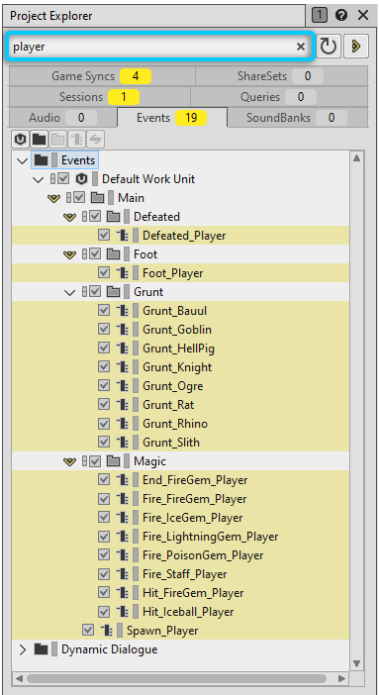Image resolution: width=379 pixels, height=695 pixels.
Task: Select the Events tab
Action: click(x=172, y=118)
